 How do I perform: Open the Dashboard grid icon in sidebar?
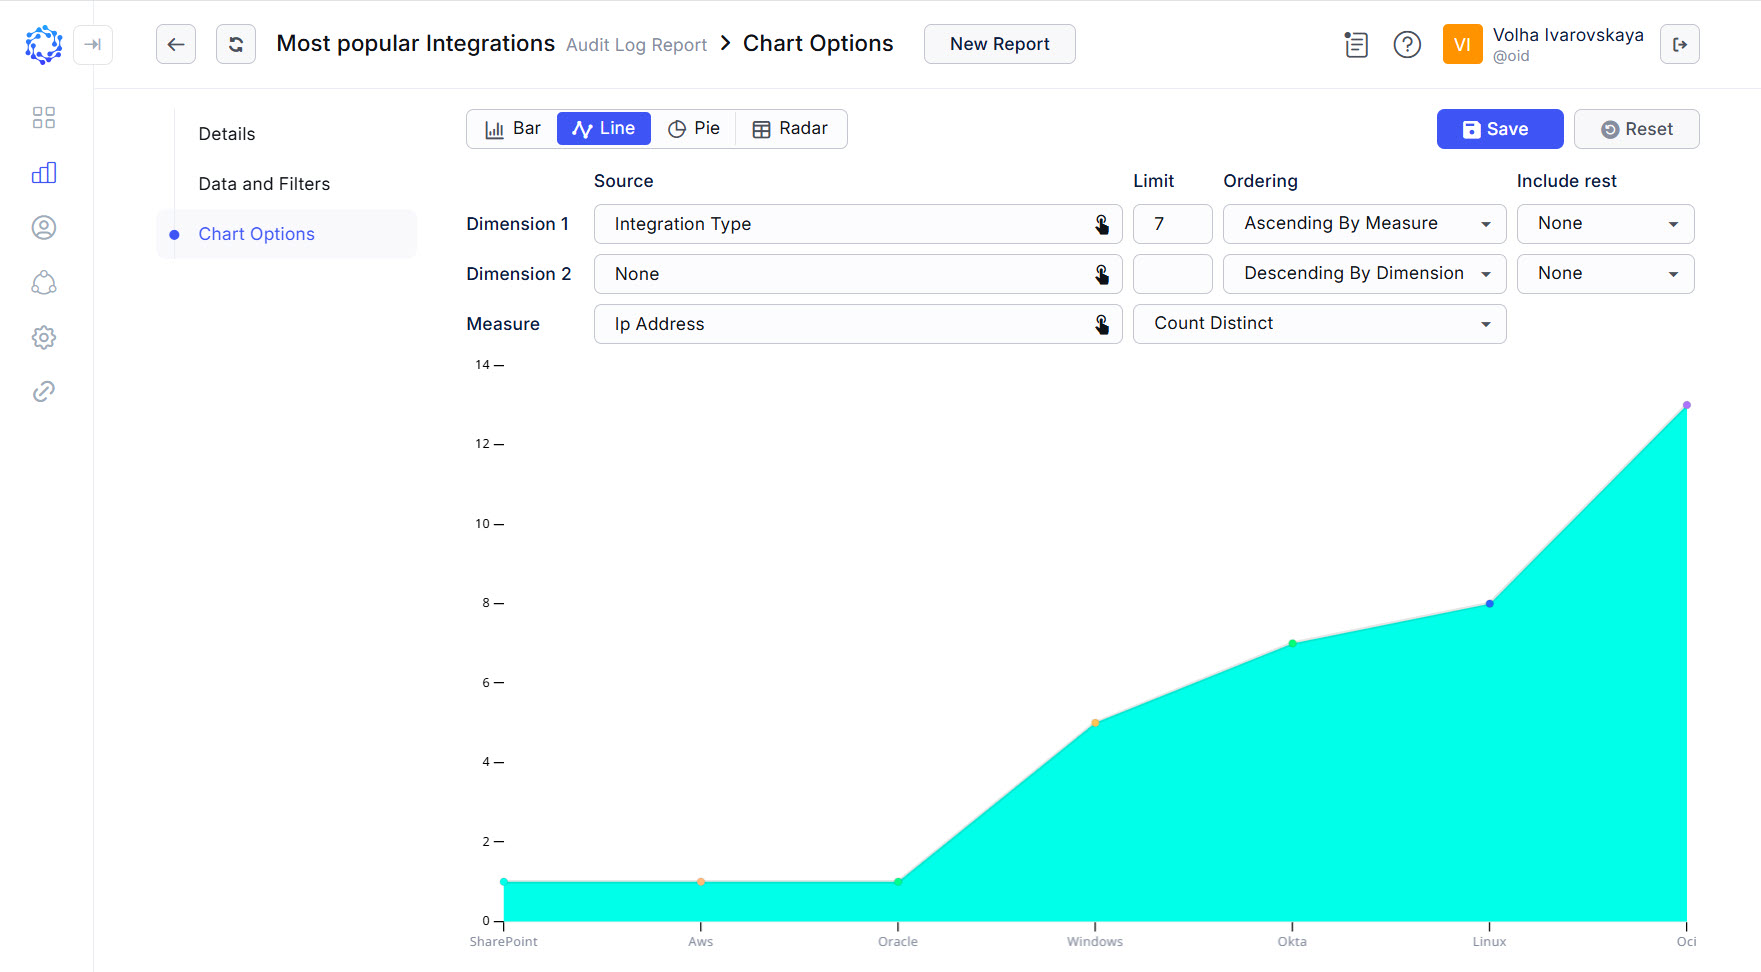[44, 117]
